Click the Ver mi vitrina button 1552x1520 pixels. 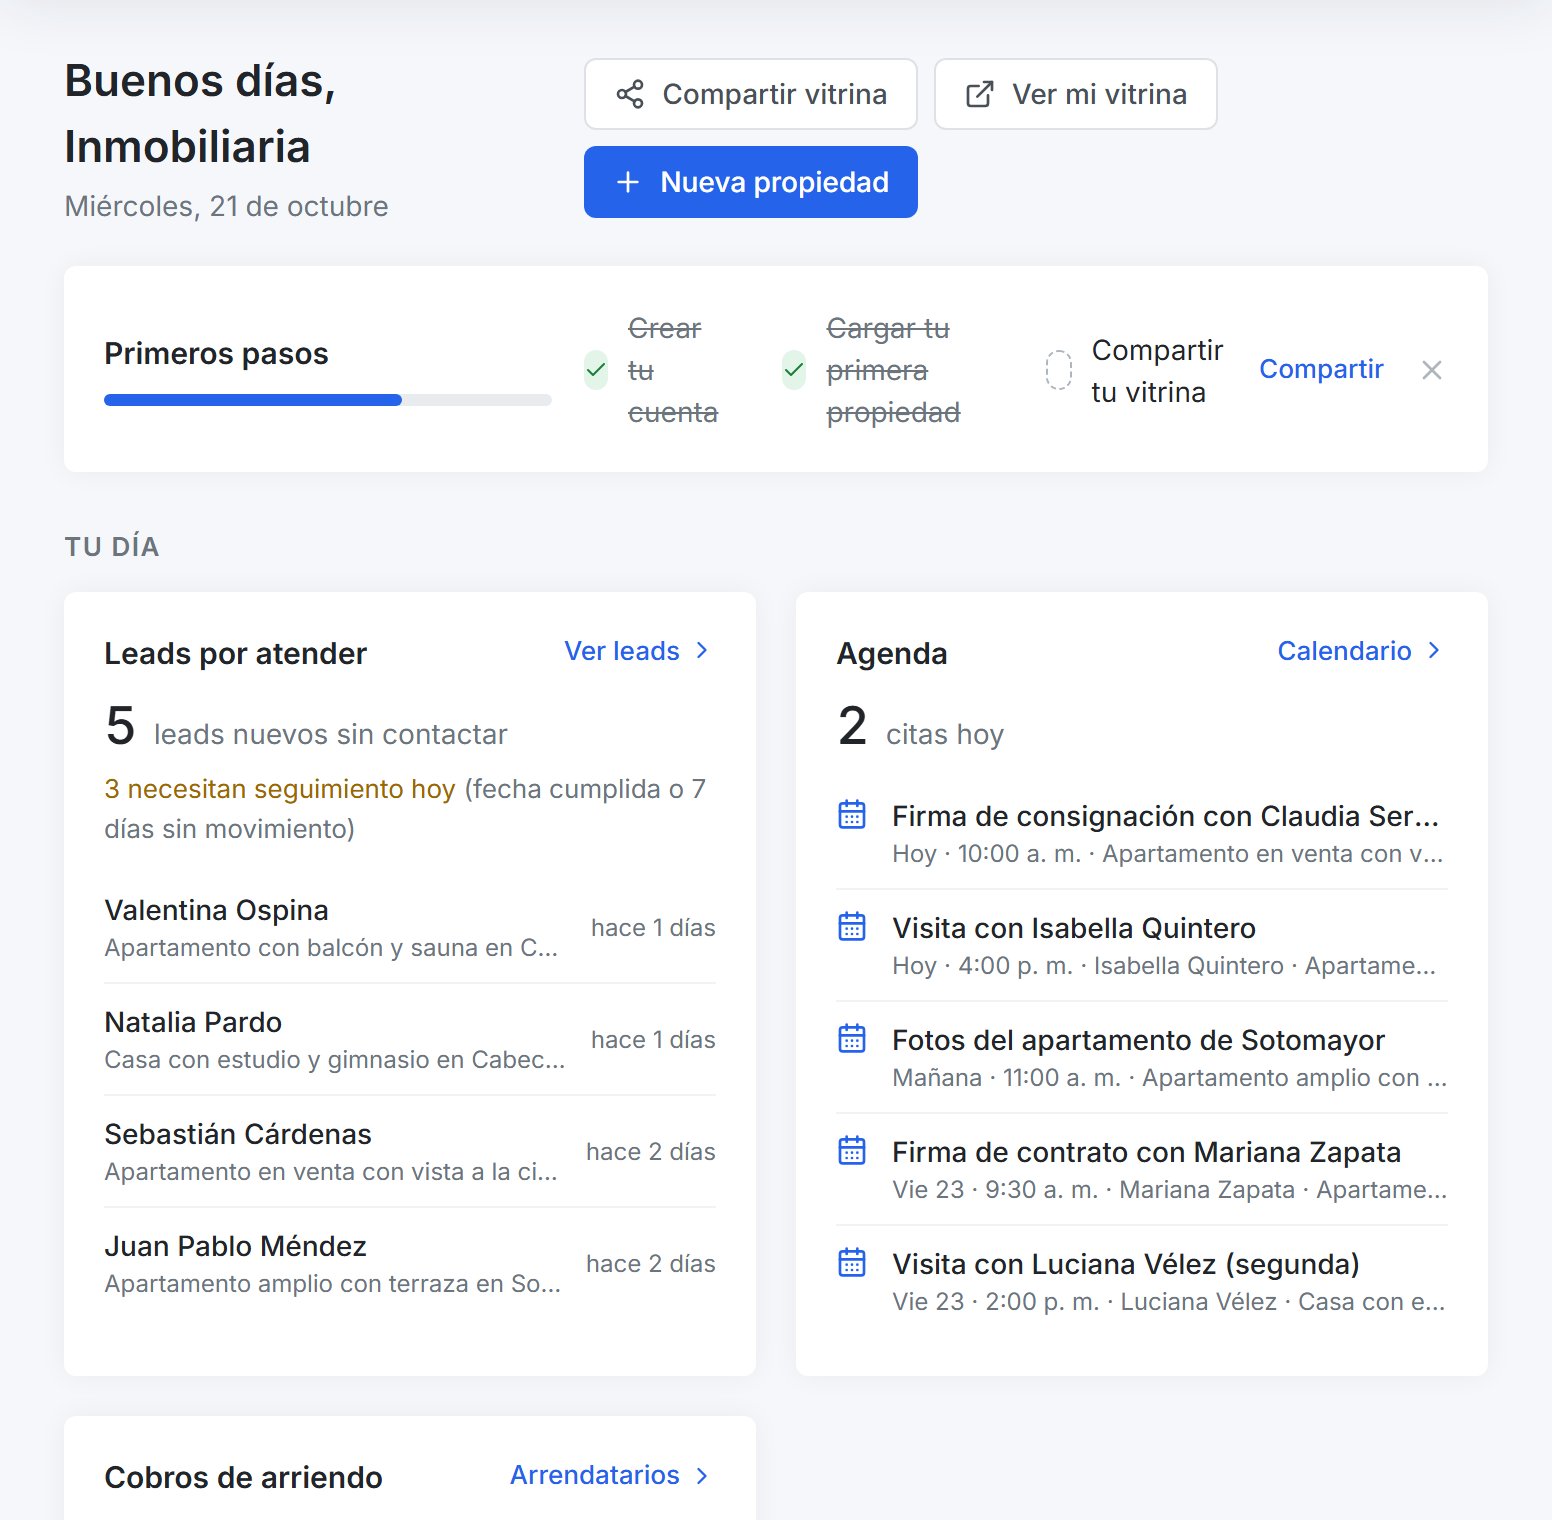coord(1076,94)
